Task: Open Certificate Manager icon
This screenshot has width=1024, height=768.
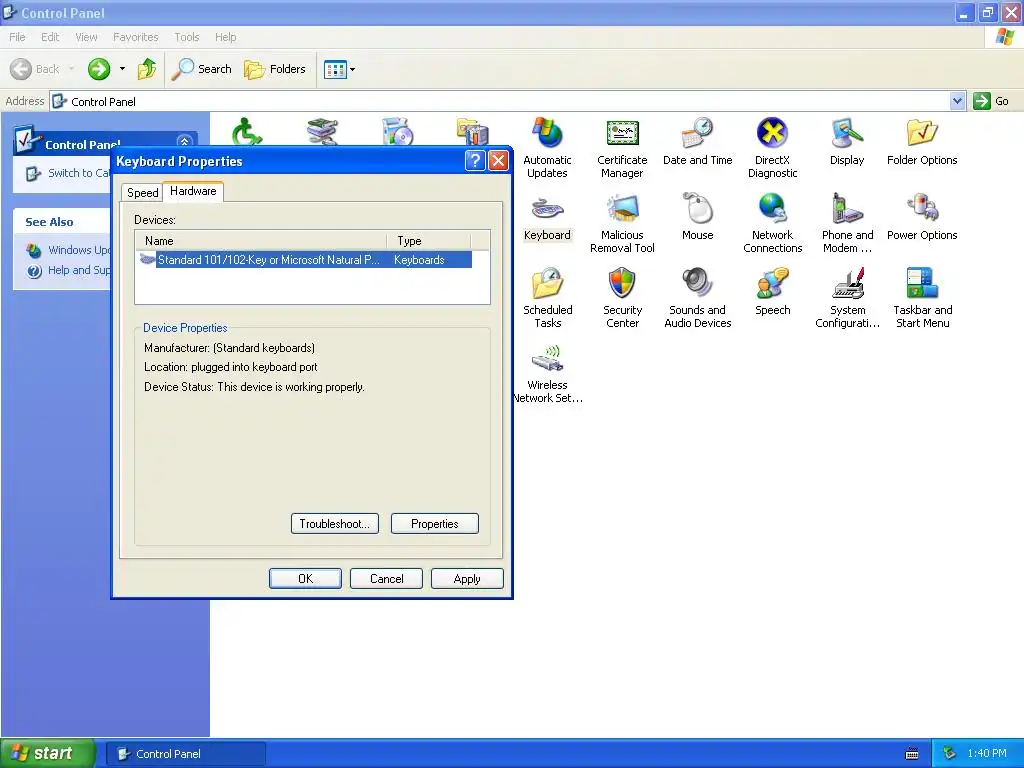Action: (622, 148)
